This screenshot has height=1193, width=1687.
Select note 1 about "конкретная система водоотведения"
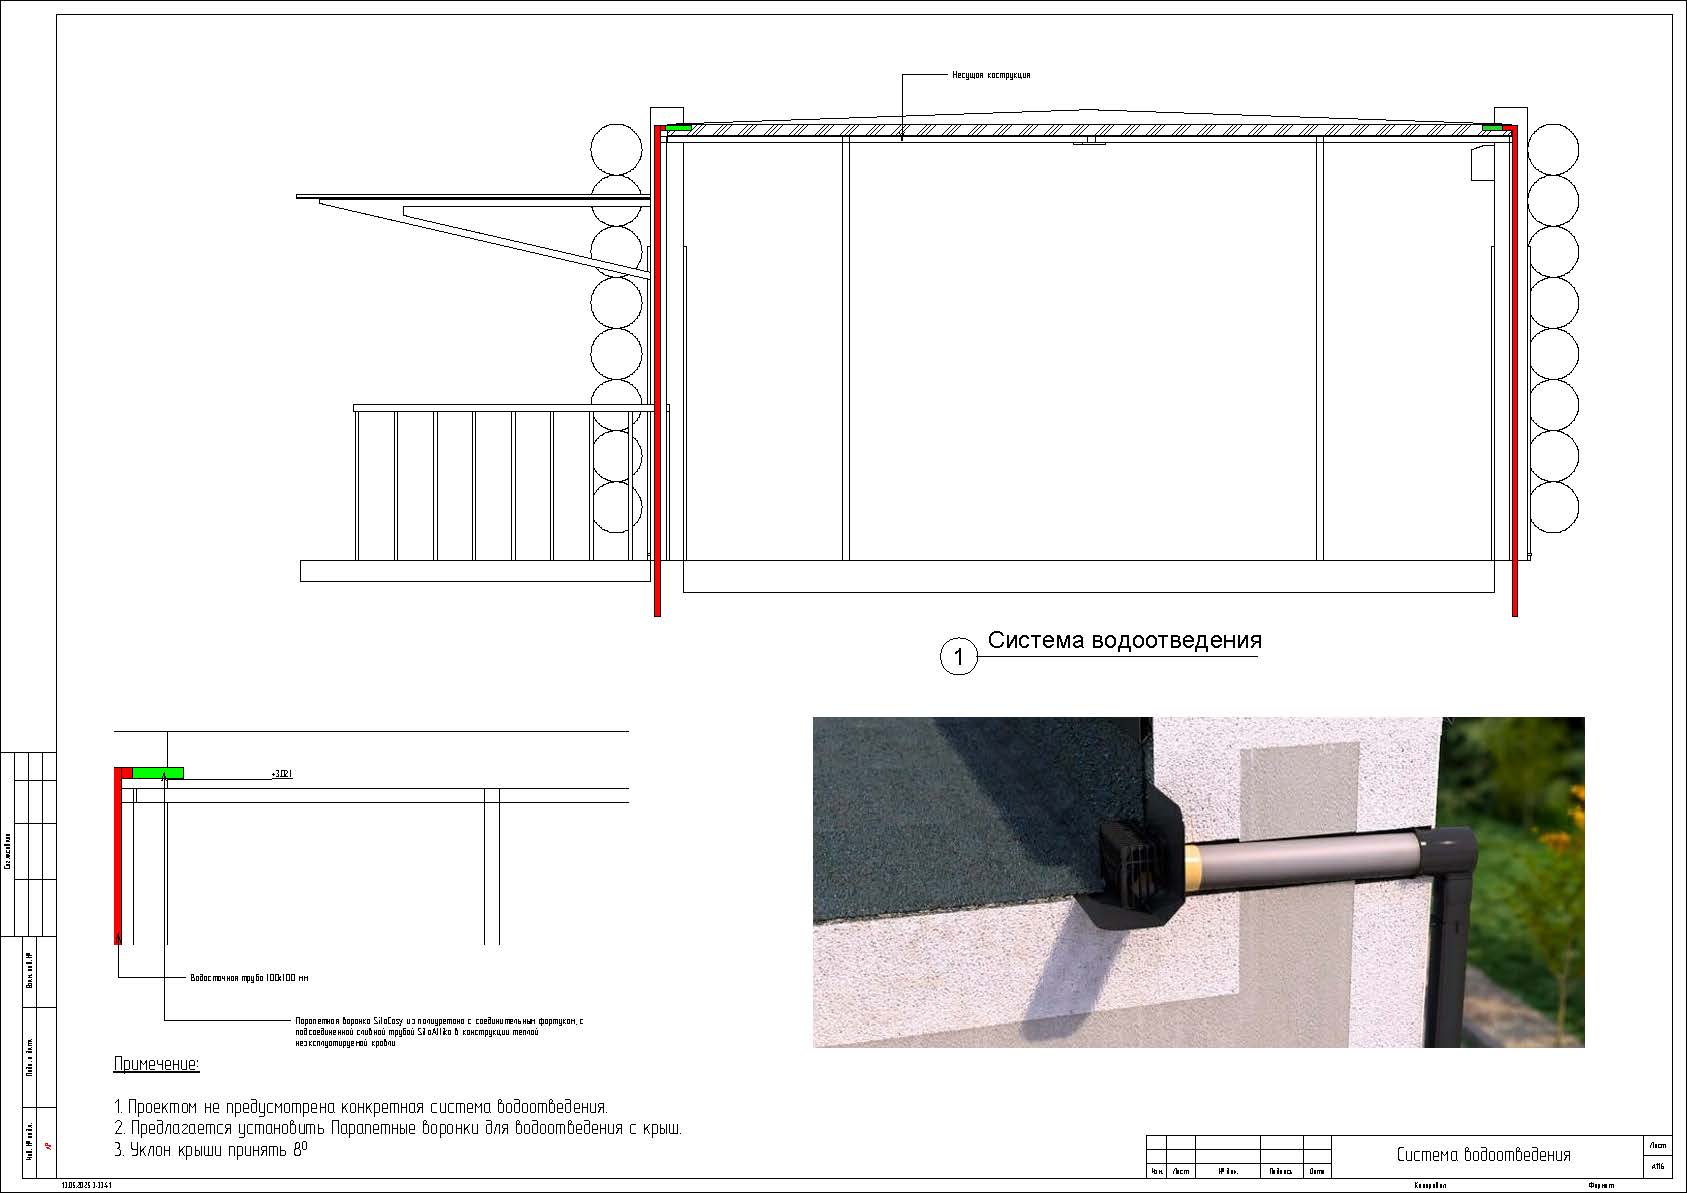click(361, 1107)
